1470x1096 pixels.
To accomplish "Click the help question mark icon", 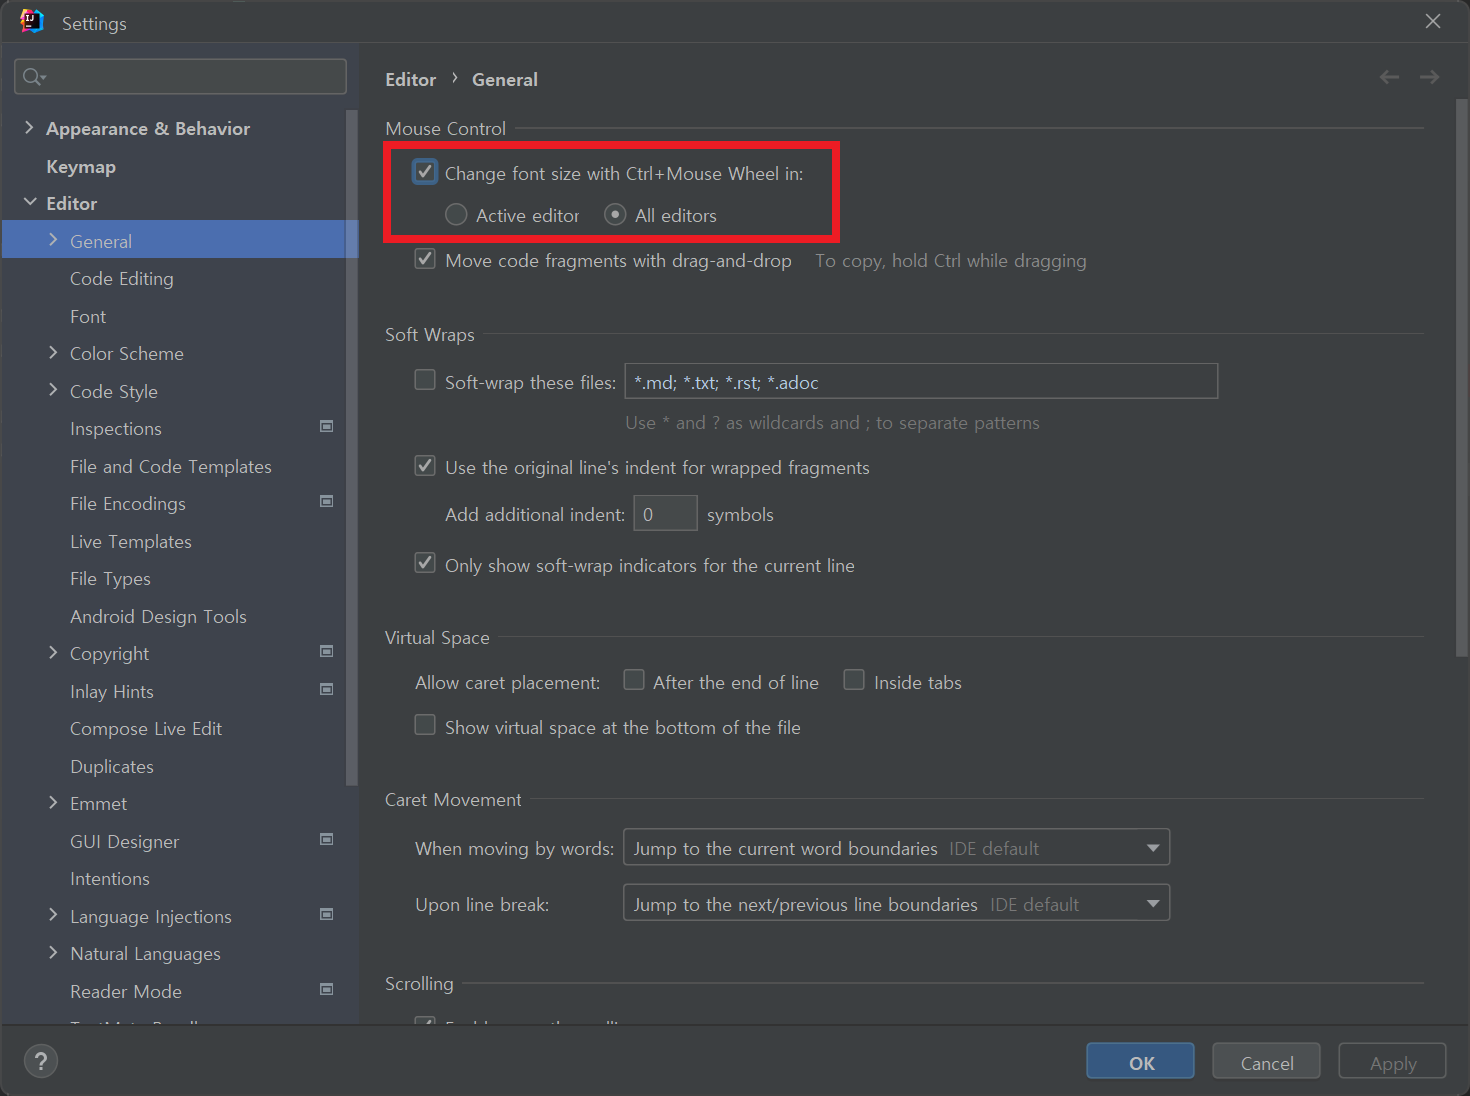I will pyautogui.click(x=41, y=1061).
